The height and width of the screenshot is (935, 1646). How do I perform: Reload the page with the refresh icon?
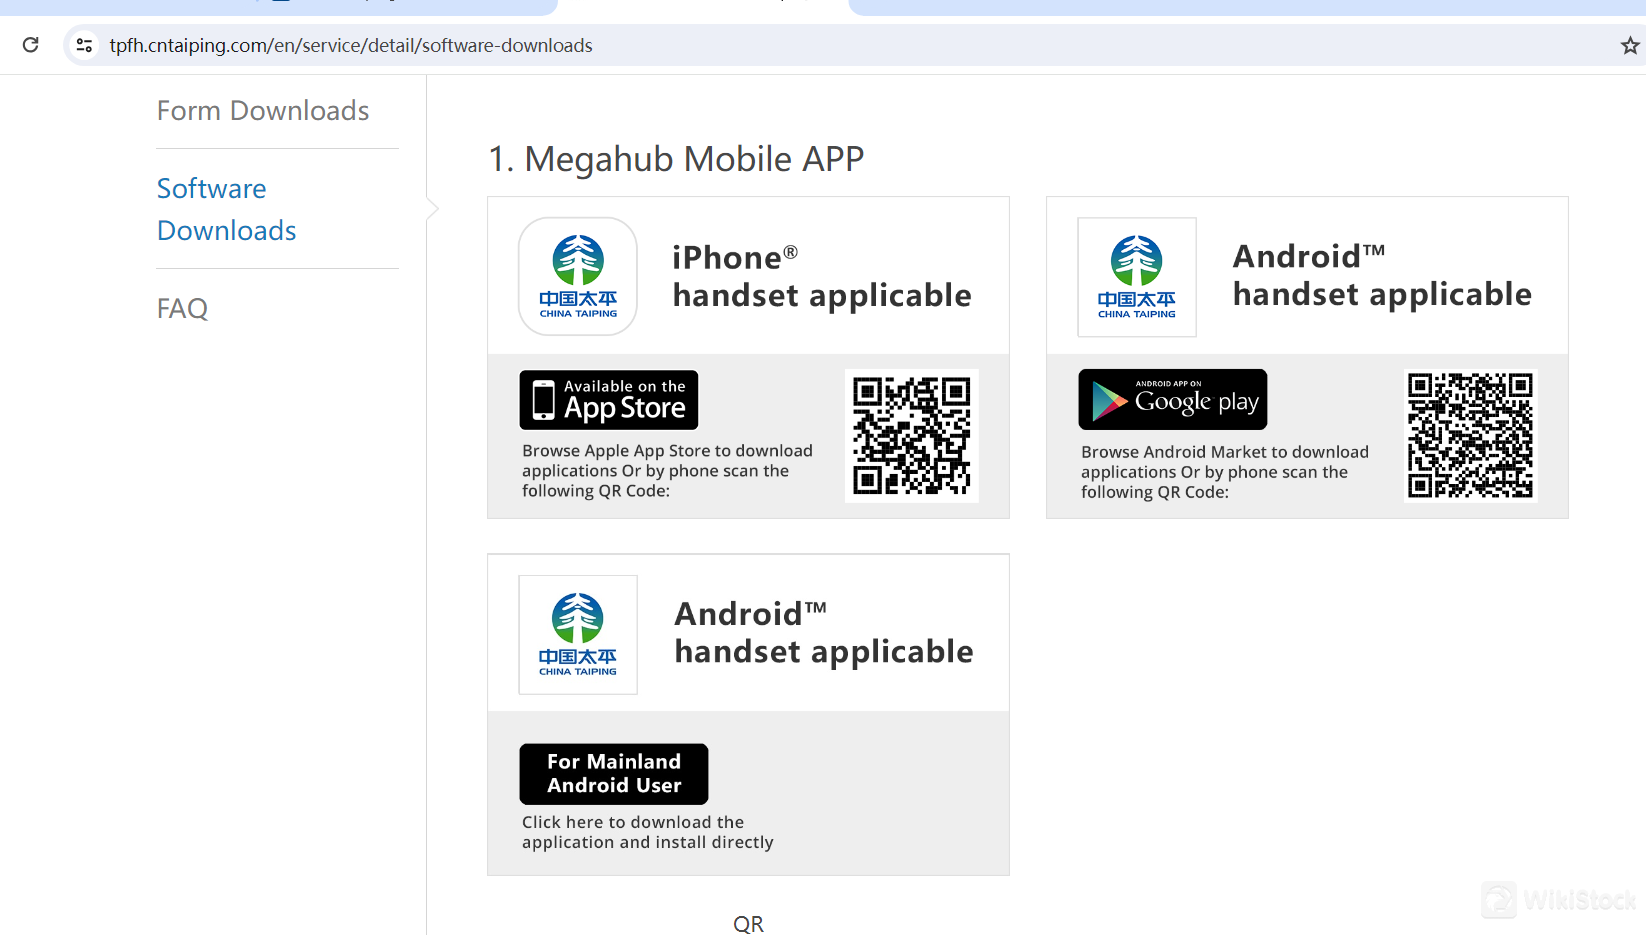31,45
